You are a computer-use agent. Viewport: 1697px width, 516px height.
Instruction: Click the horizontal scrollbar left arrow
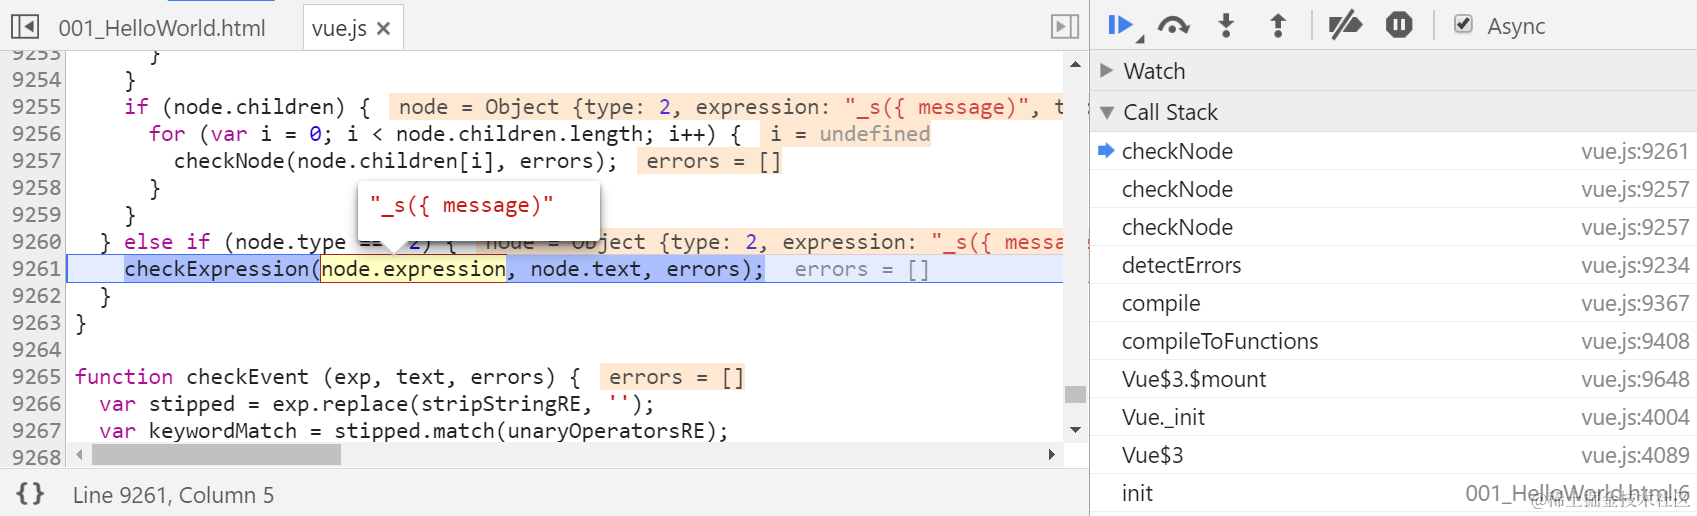pyautogui.click(x=80, y=455)
